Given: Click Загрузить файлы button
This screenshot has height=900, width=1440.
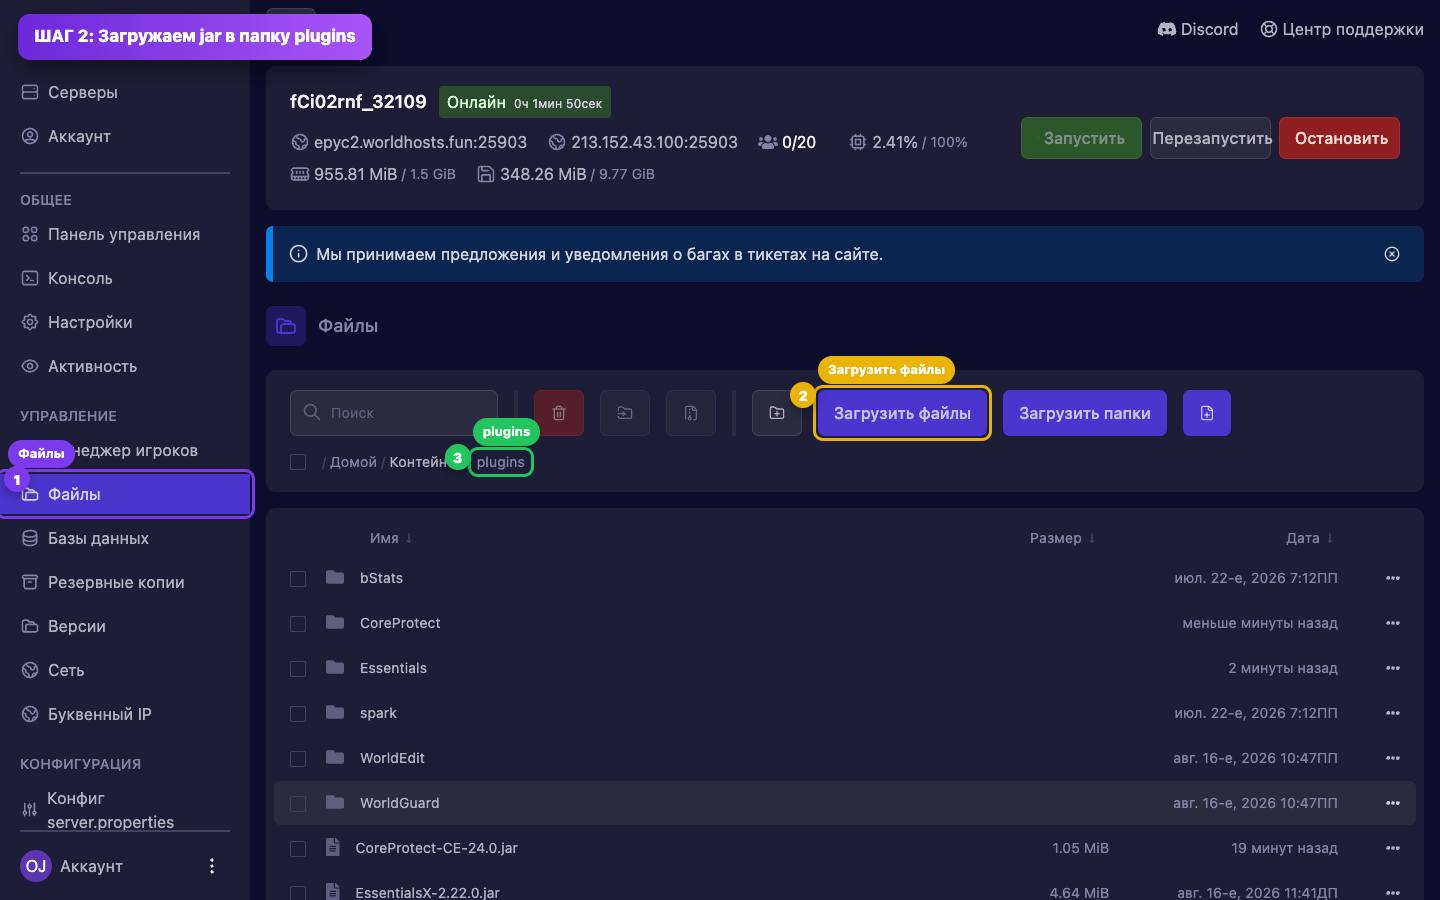Looking at the screenshot, I should click(x=902, y=413).
